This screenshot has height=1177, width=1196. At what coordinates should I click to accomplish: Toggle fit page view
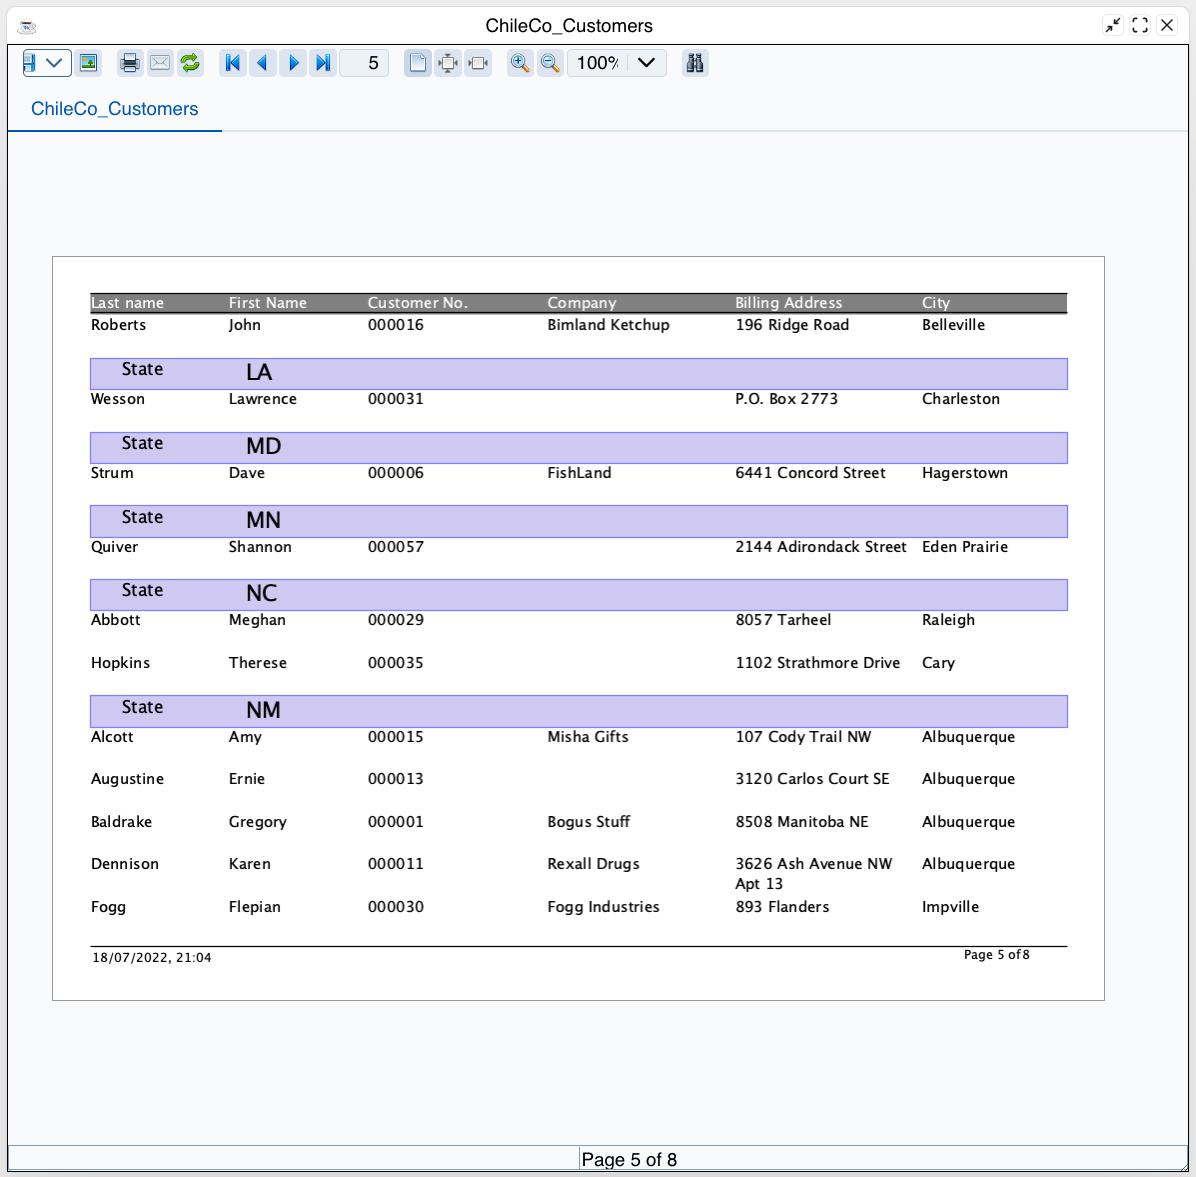pos(448,63)
